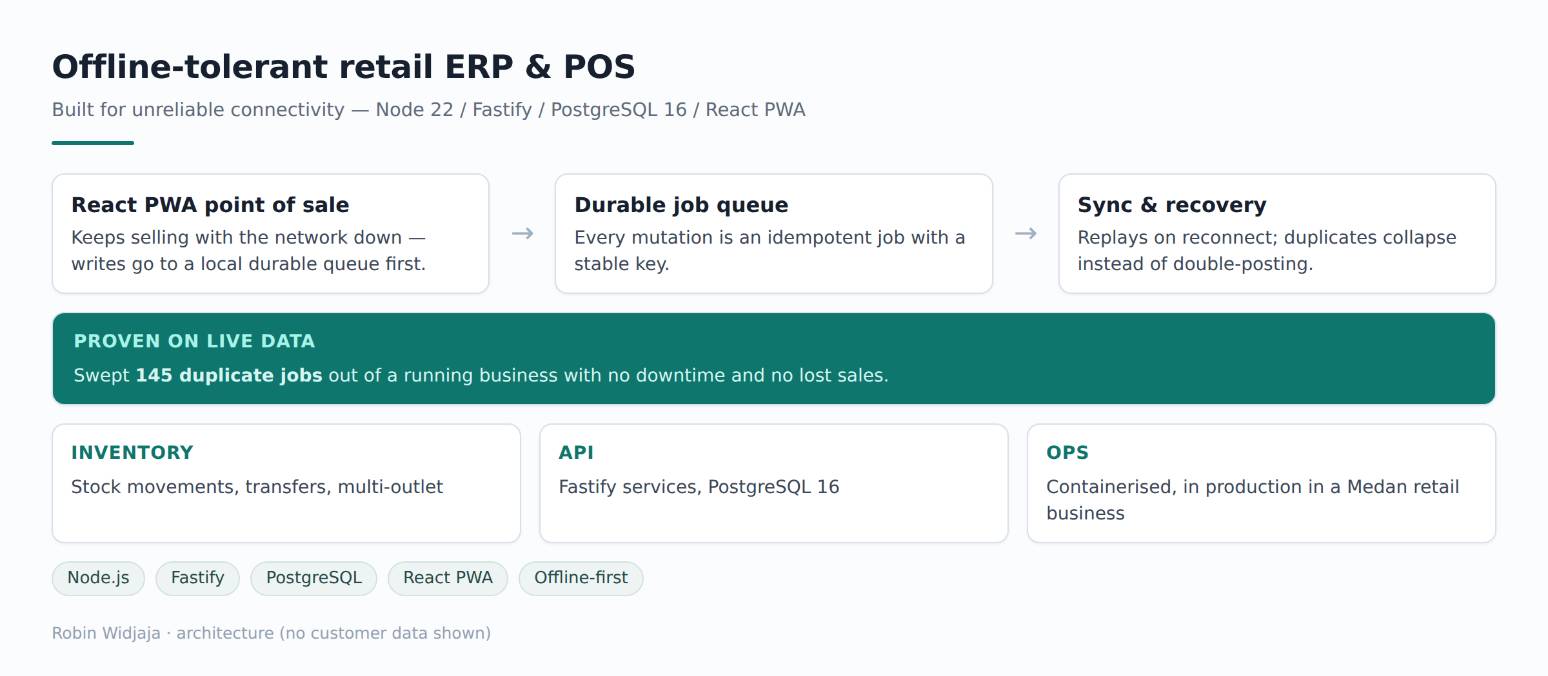Click the "Fastify services, PostgreSQL 16" text
This screenshot has width=1548, height=676.
(x=699, y=487)
